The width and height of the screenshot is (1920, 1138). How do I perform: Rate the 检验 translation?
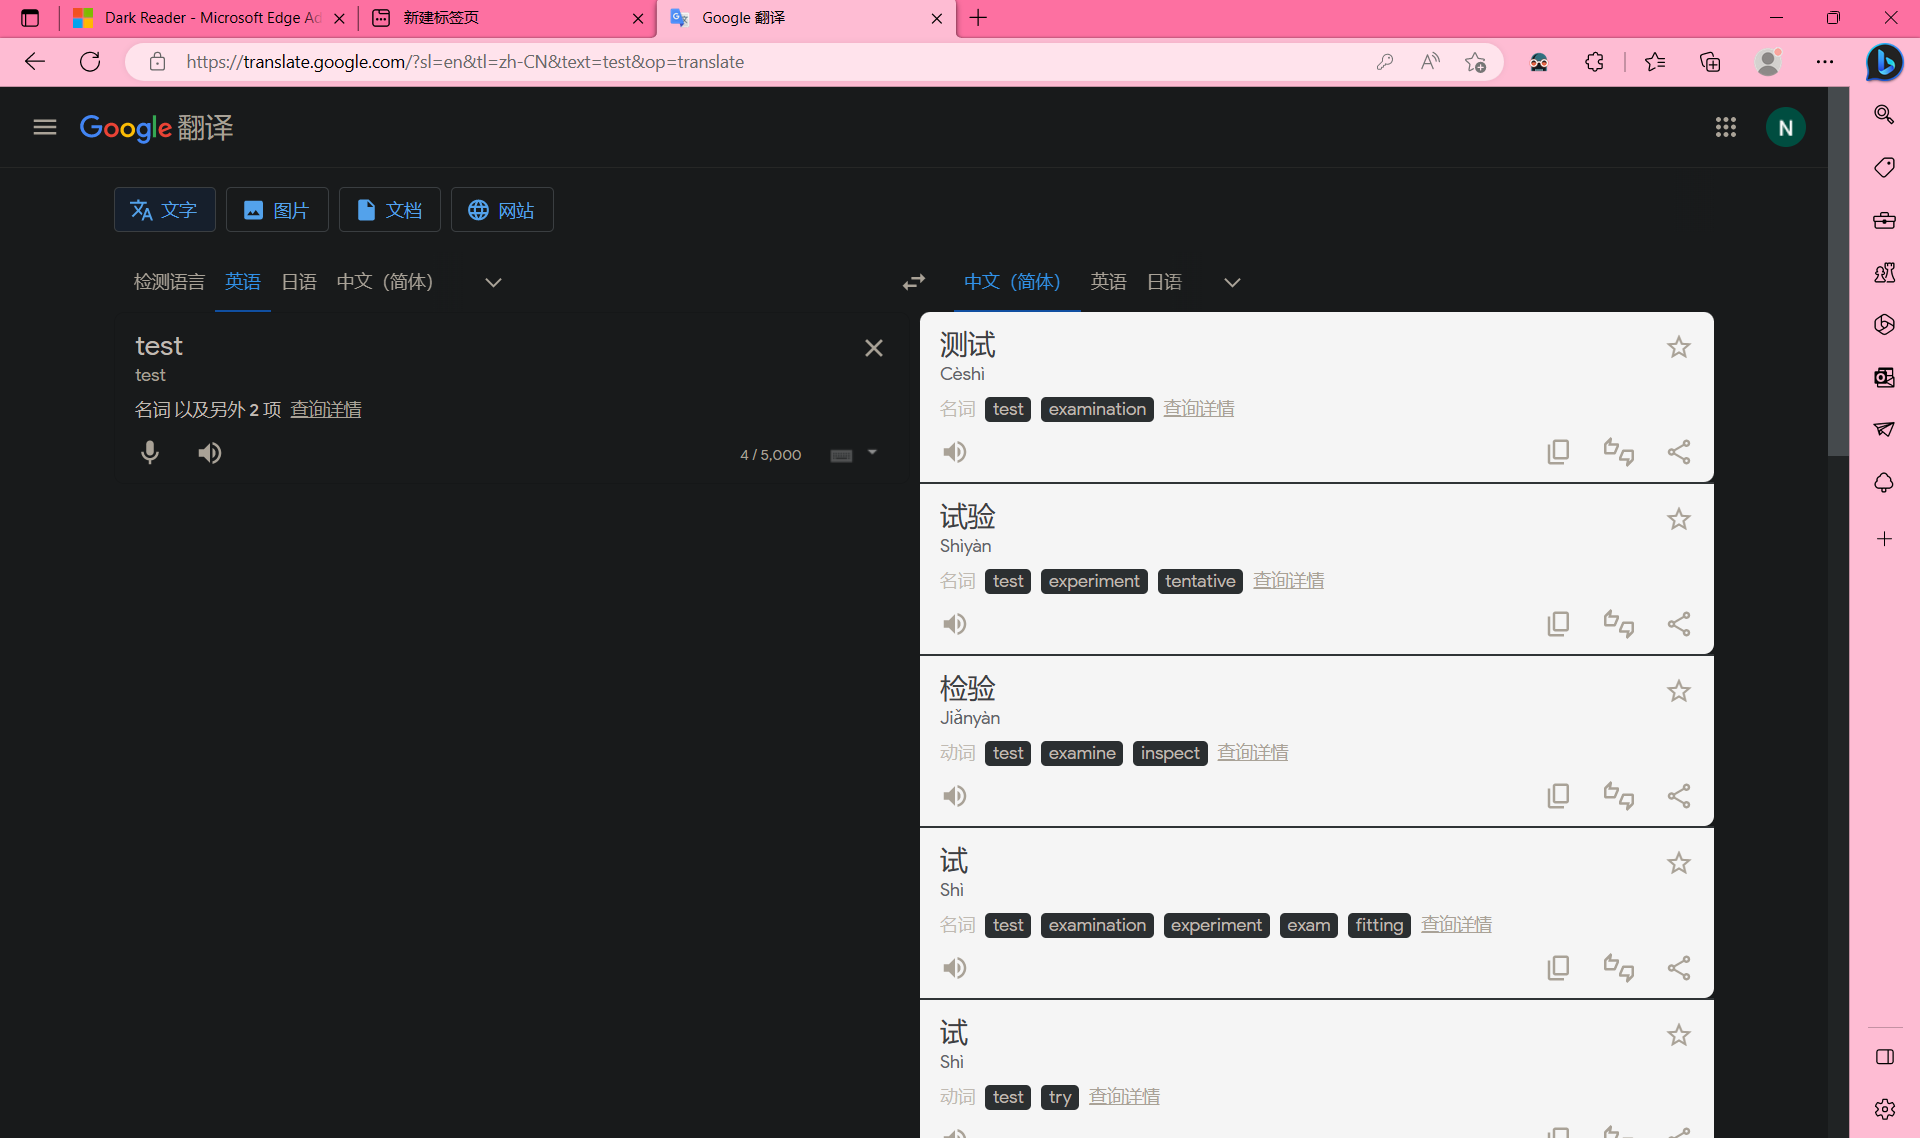pyautogui.click(x=1618, y=796)
